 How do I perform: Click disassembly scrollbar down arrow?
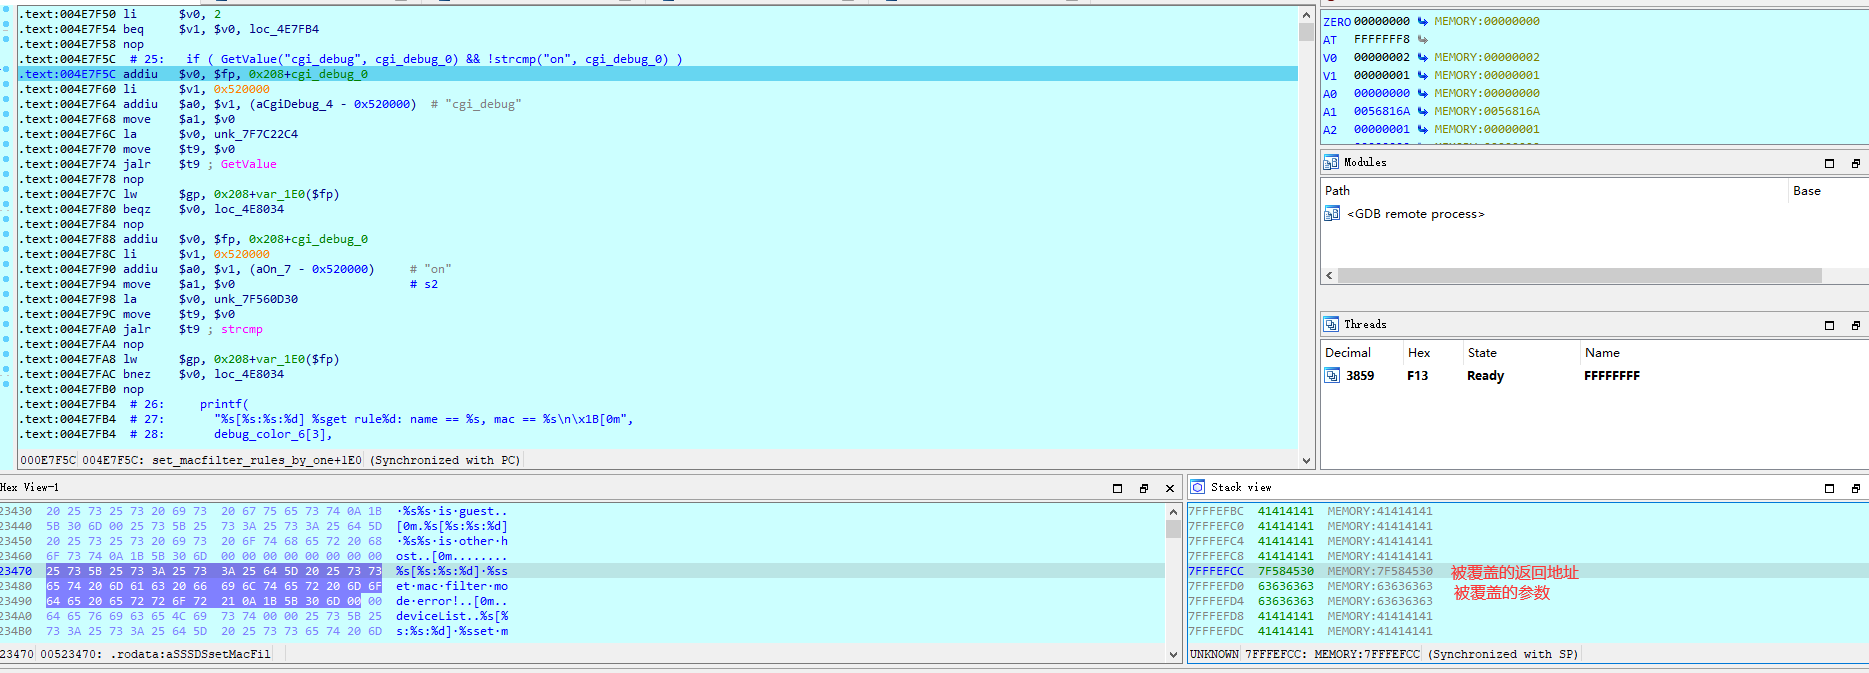click(1306, 461)
